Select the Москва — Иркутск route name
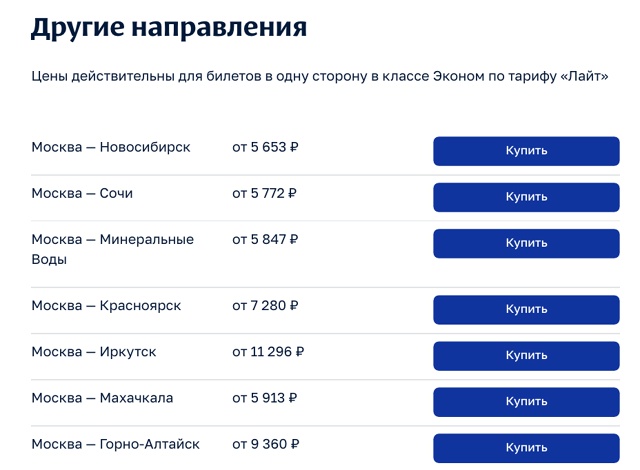Screen dimensions: 640x470 94,352
